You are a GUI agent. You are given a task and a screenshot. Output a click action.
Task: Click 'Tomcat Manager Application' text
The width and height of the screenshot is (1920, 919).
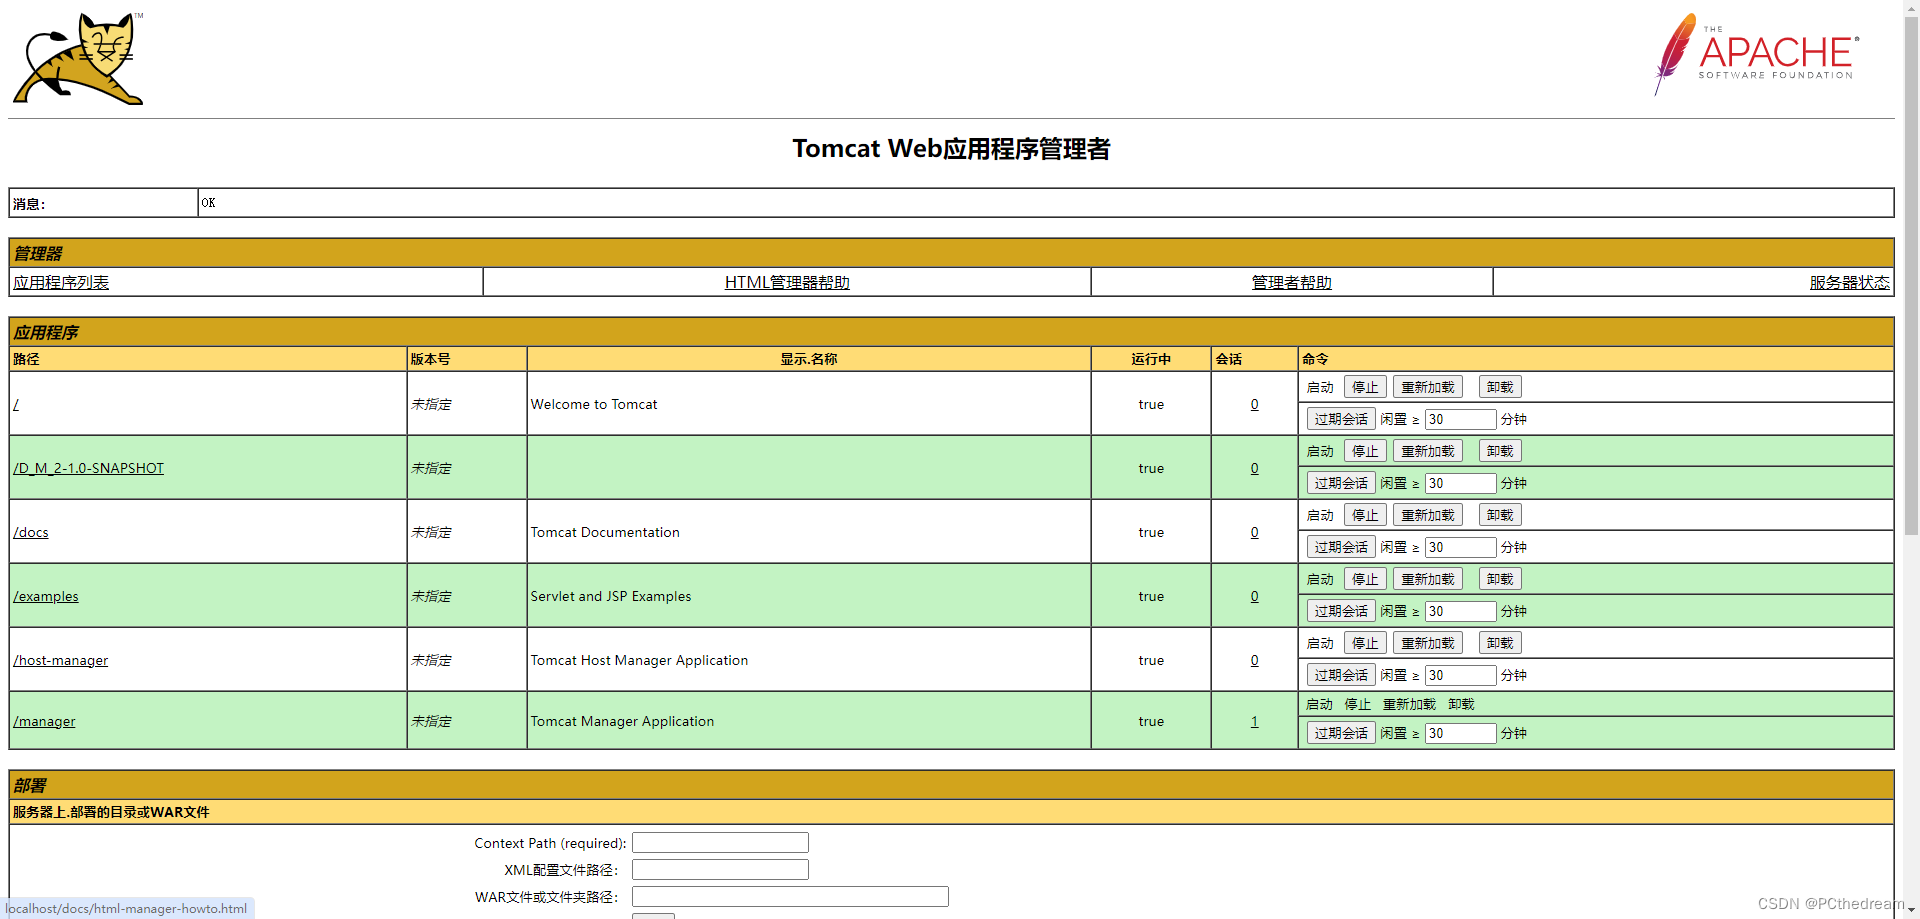pos(622,721)
